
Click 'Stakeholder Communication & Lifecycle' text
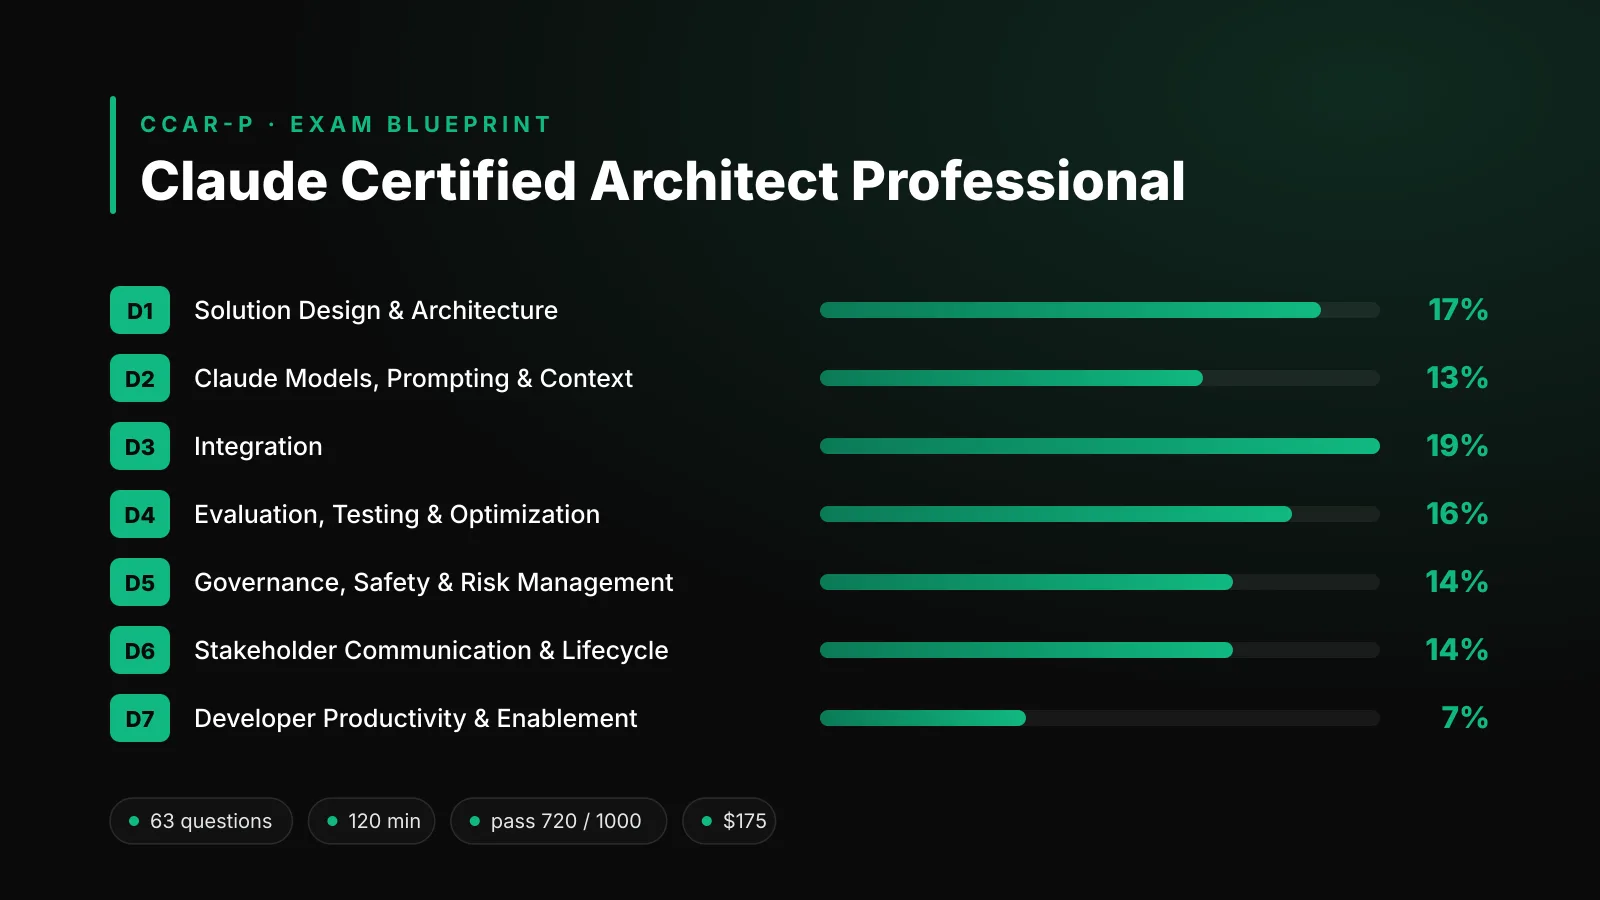(431, 651)
